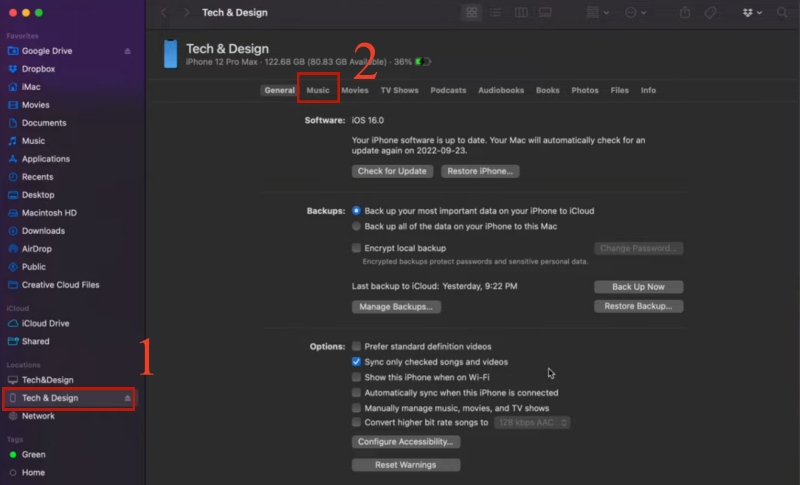Click the Check for Update button
The height and width of the screenshot is (485, 800).
click(x=392, y=171)
